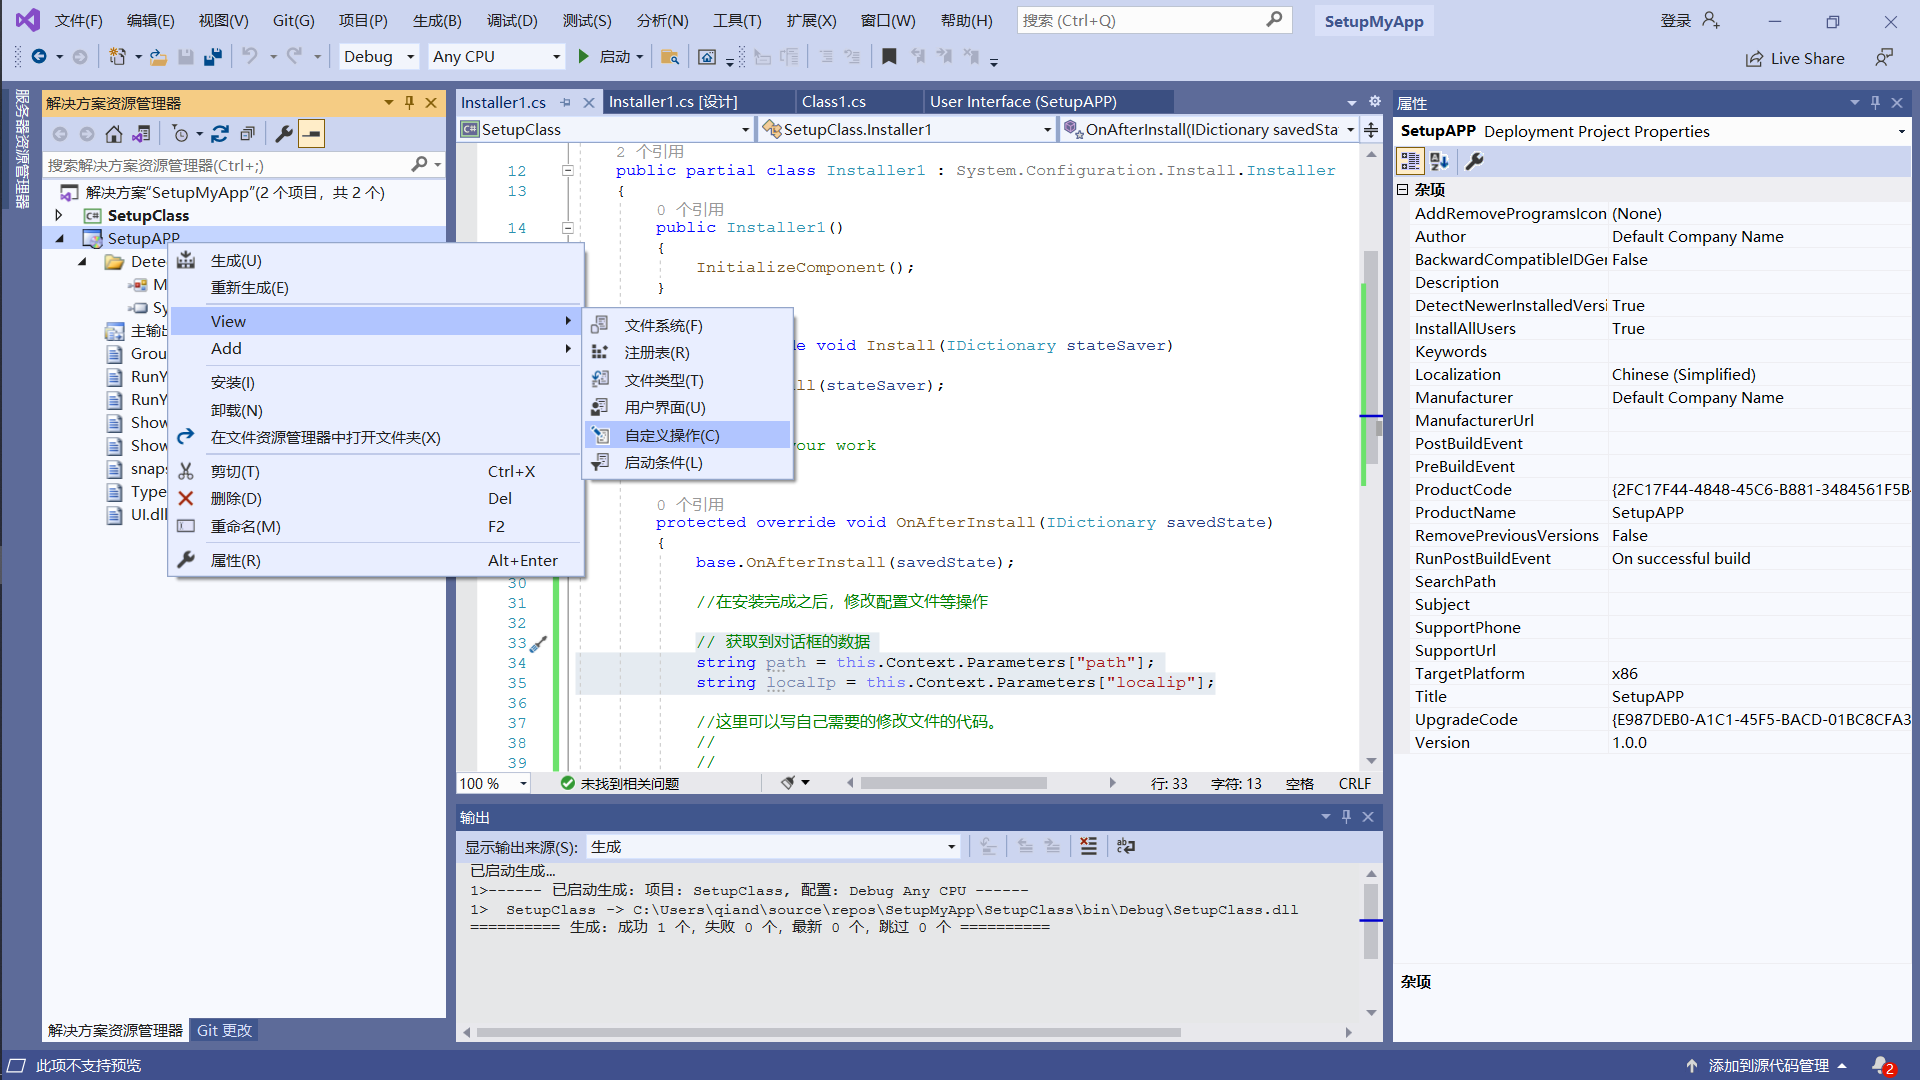Click Clear All icon in Output panel

pos(1088,847)
